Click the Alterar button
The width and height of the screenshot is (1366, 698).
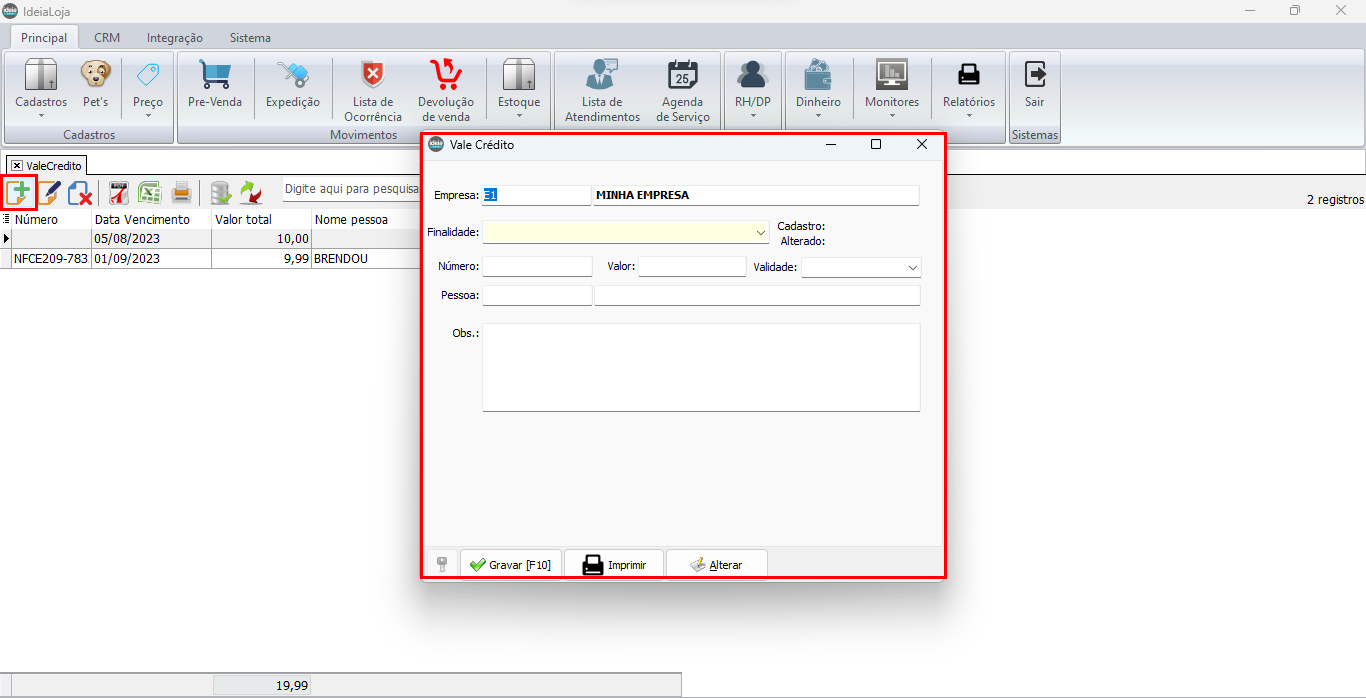click(x=716, y=565)
